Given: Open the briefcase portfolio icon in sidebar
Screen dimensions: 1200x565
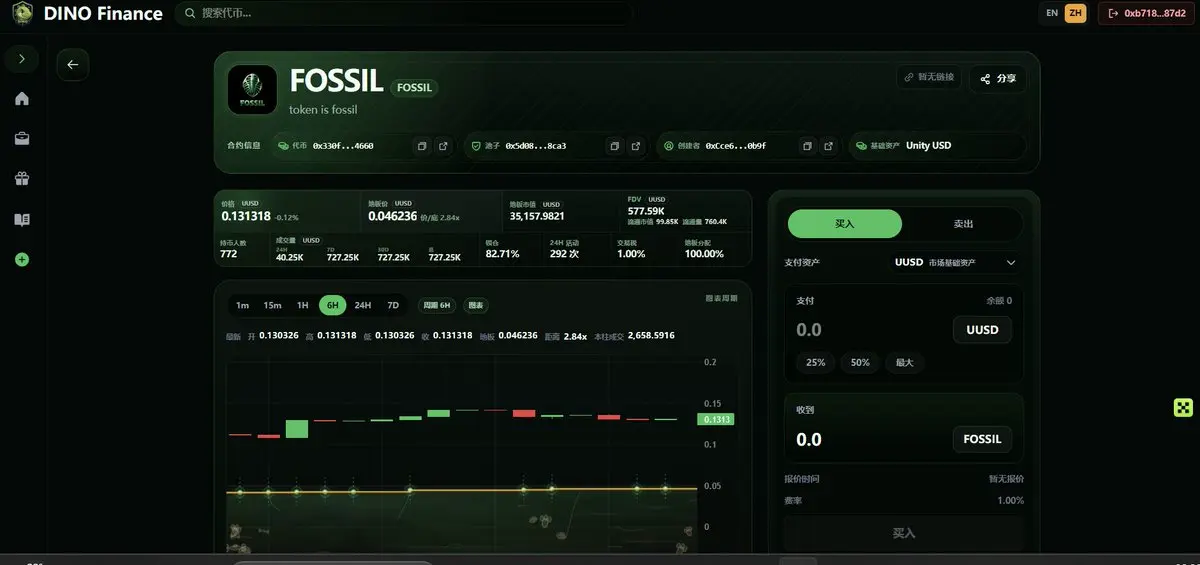Looking at the screenshot, I should tap(22, 139).
